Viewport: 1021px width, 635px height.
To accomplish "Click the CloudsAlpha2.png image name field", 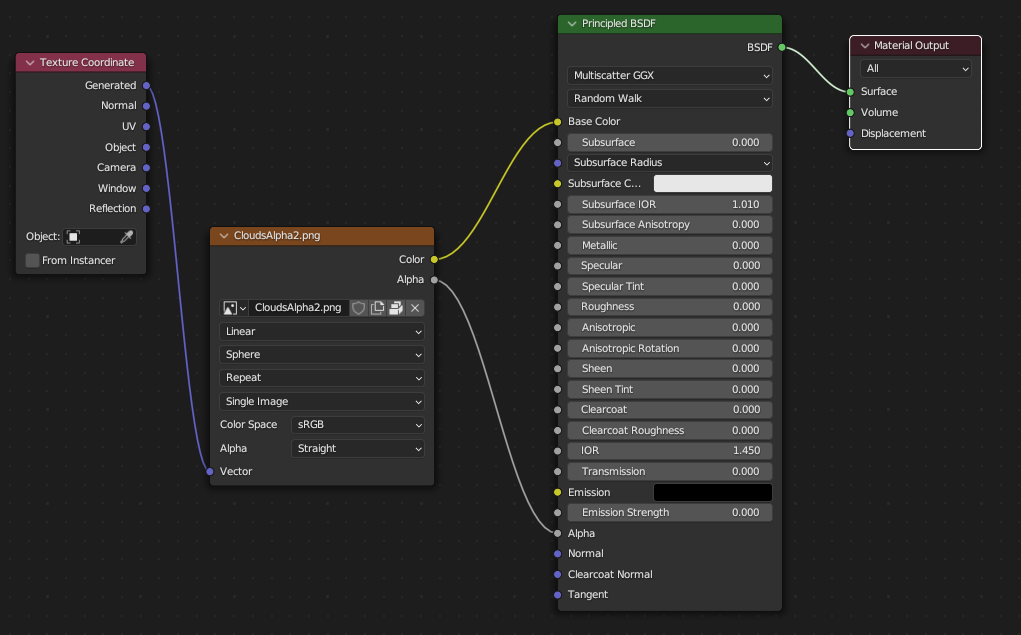I will pos(299,308).
